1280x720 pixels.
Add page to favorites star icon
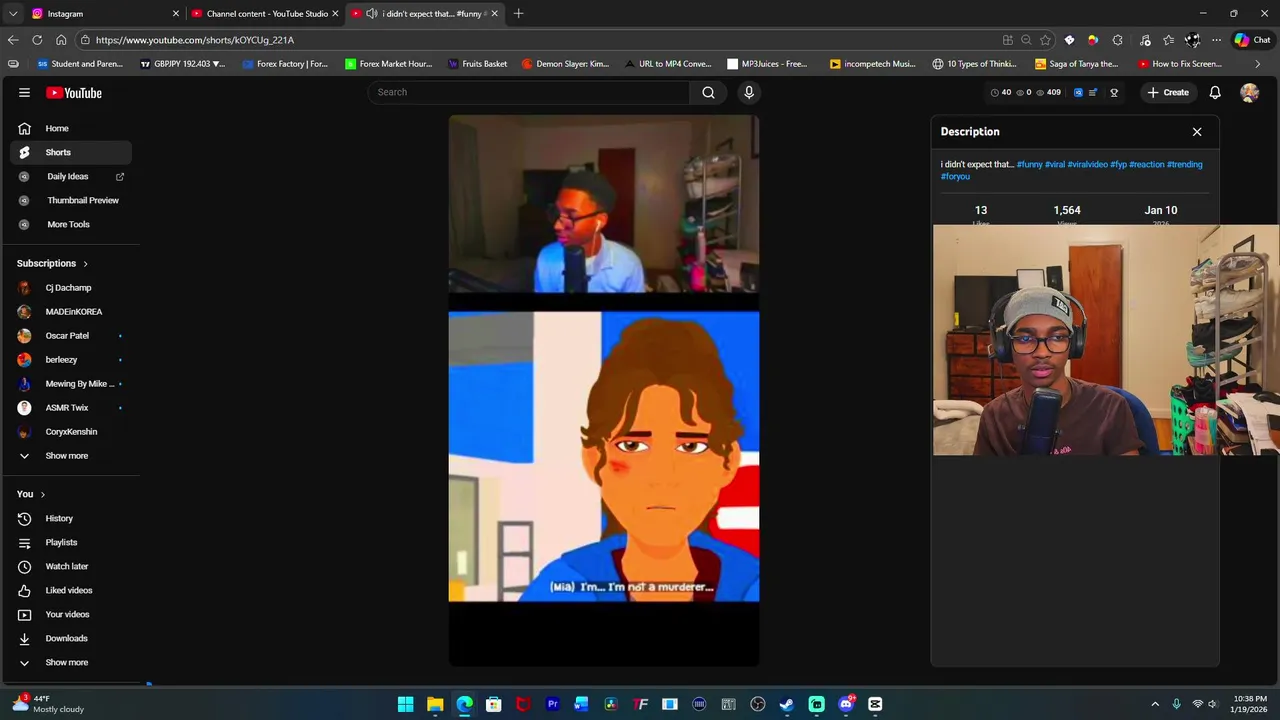(x=1045, y=40)
